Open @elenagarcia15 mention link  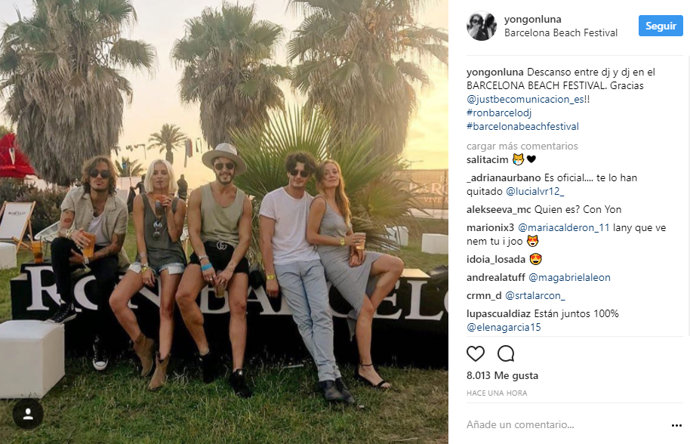pyautogui.click(x=503, y=327)
